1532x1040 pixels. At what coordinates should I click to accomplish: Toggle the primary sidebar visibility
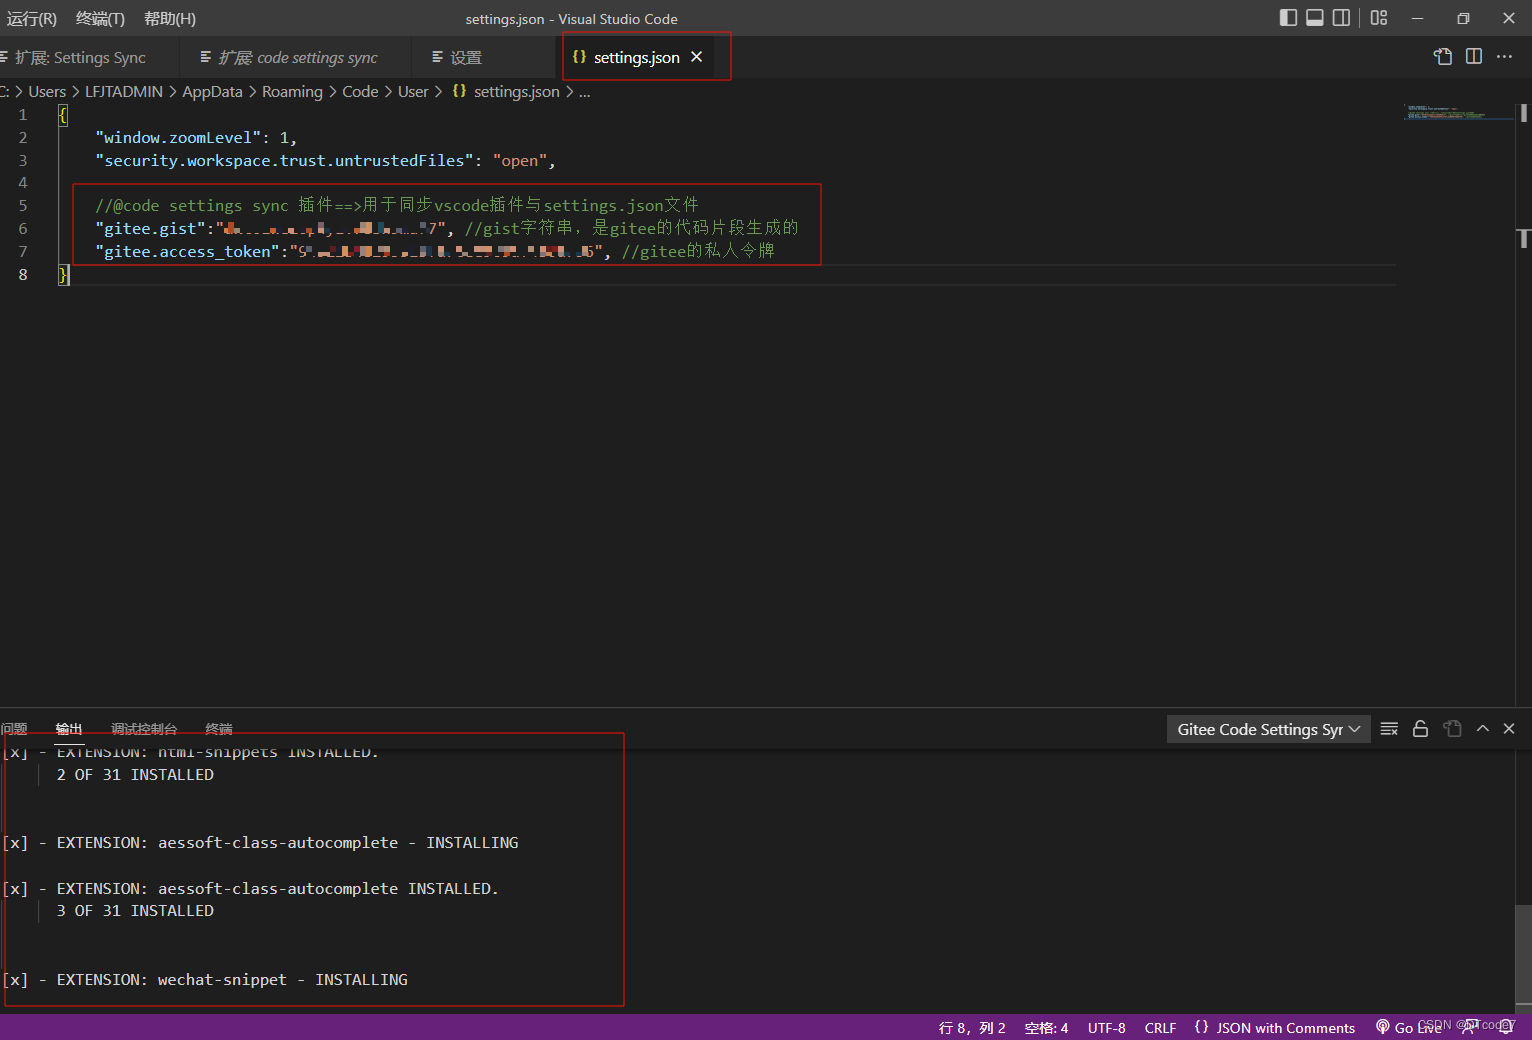click(1287, 17)
